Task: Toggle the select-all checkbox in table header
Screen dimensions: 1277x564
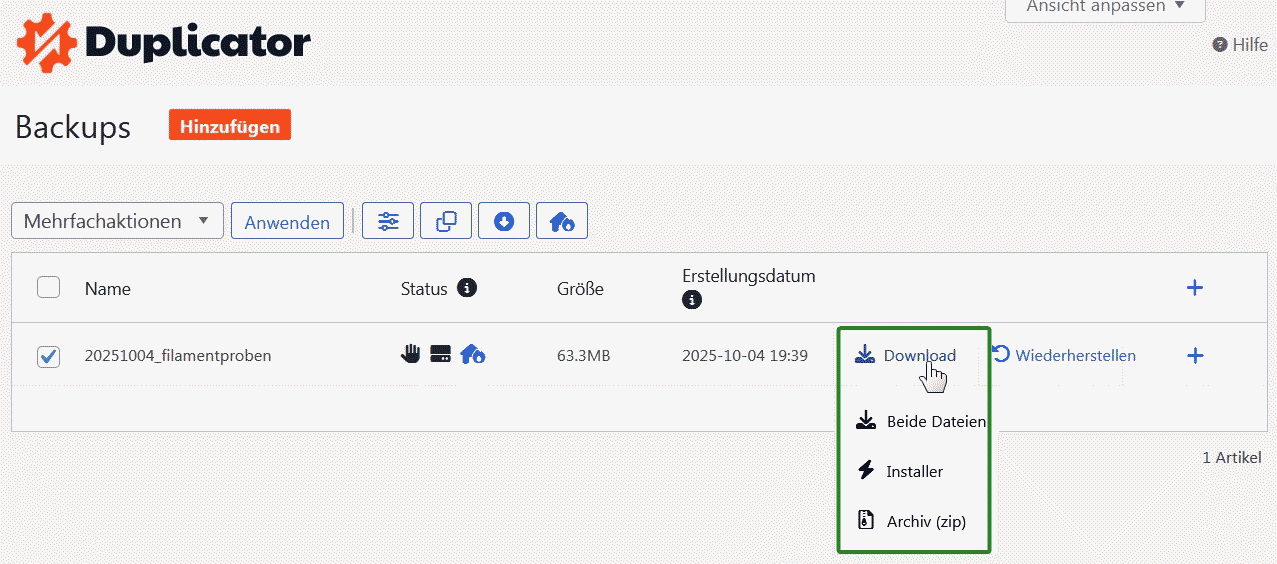Action: tap(48, 288)
